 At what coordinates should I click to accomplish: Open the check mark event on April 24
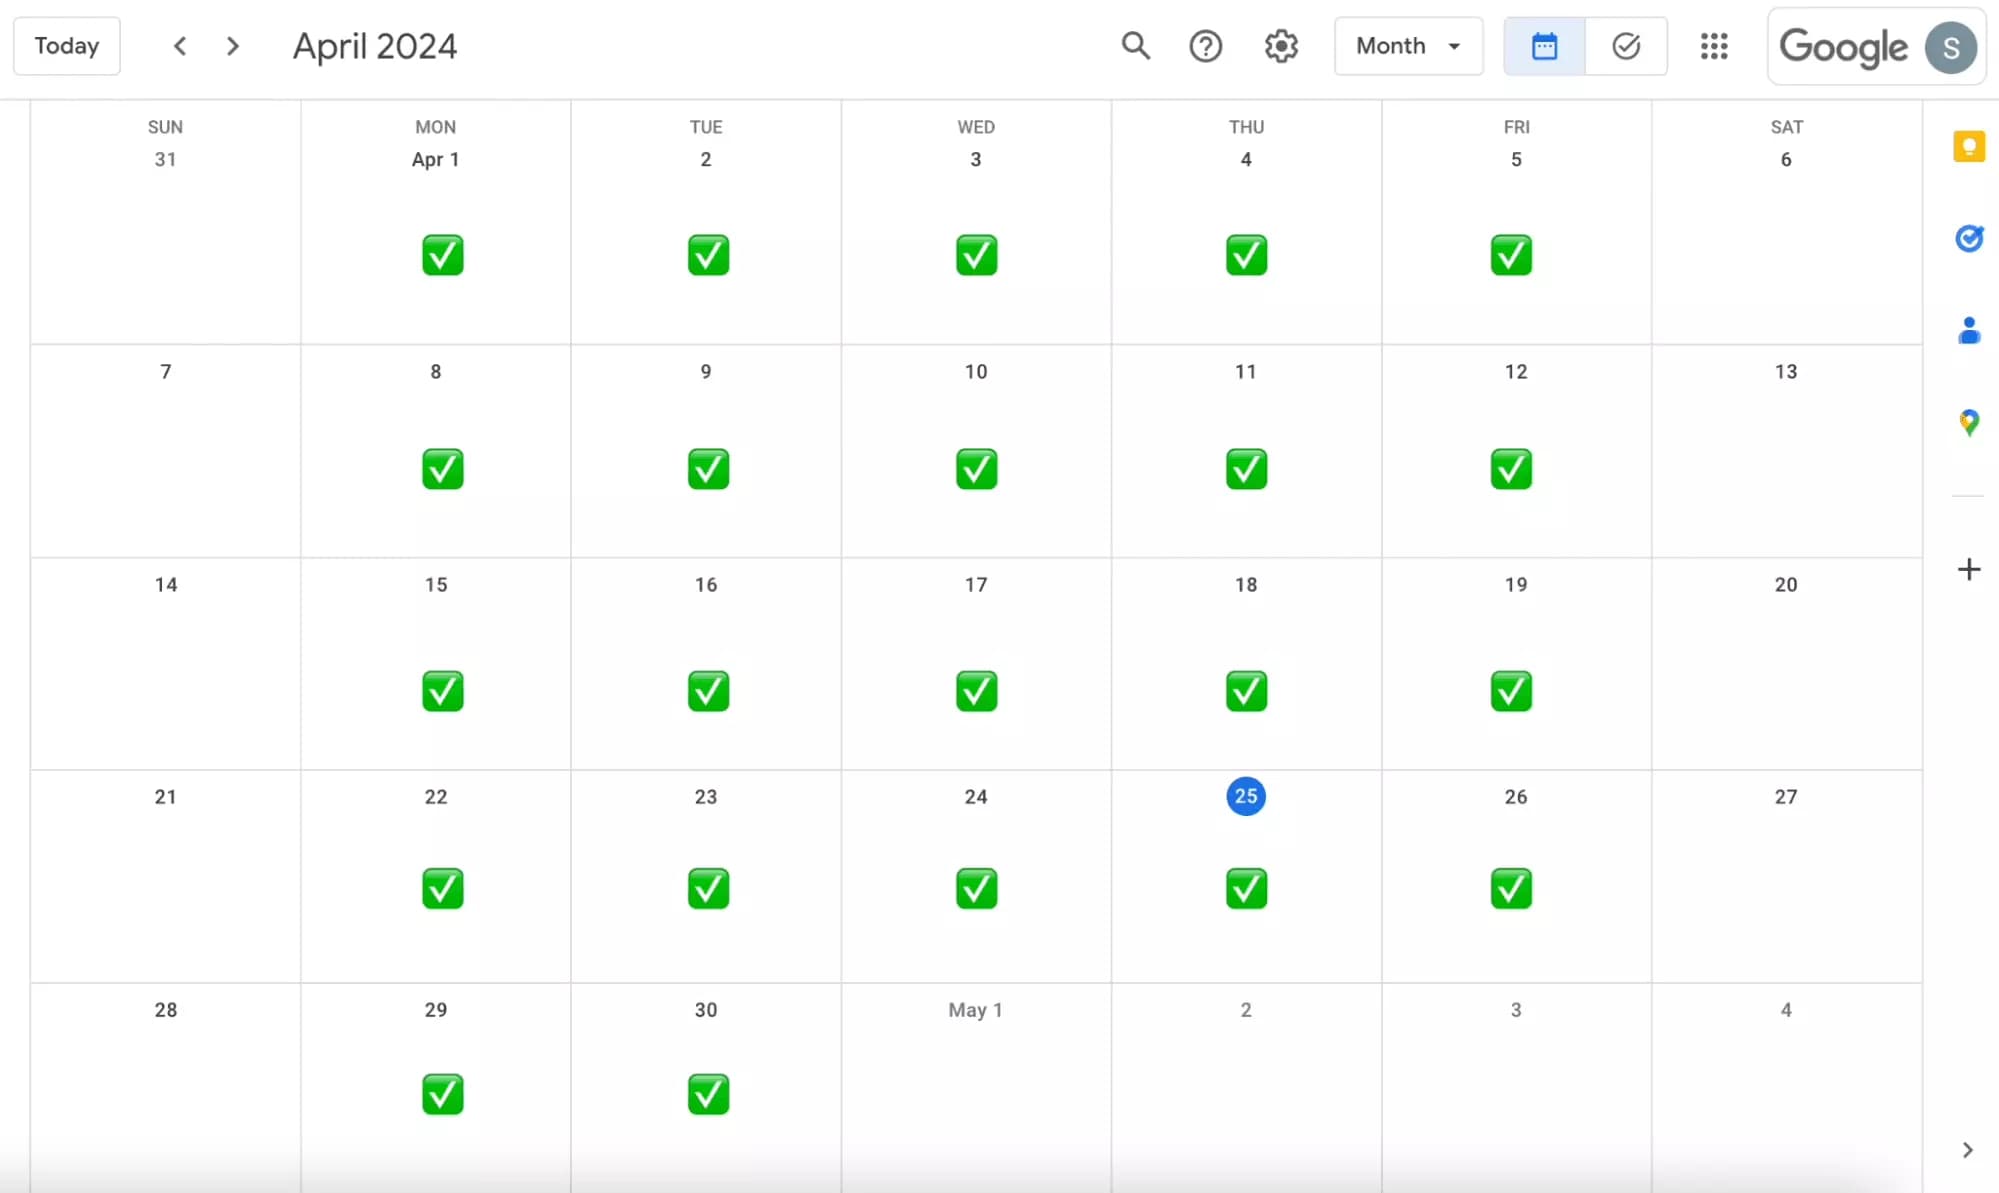pos(976,888)
